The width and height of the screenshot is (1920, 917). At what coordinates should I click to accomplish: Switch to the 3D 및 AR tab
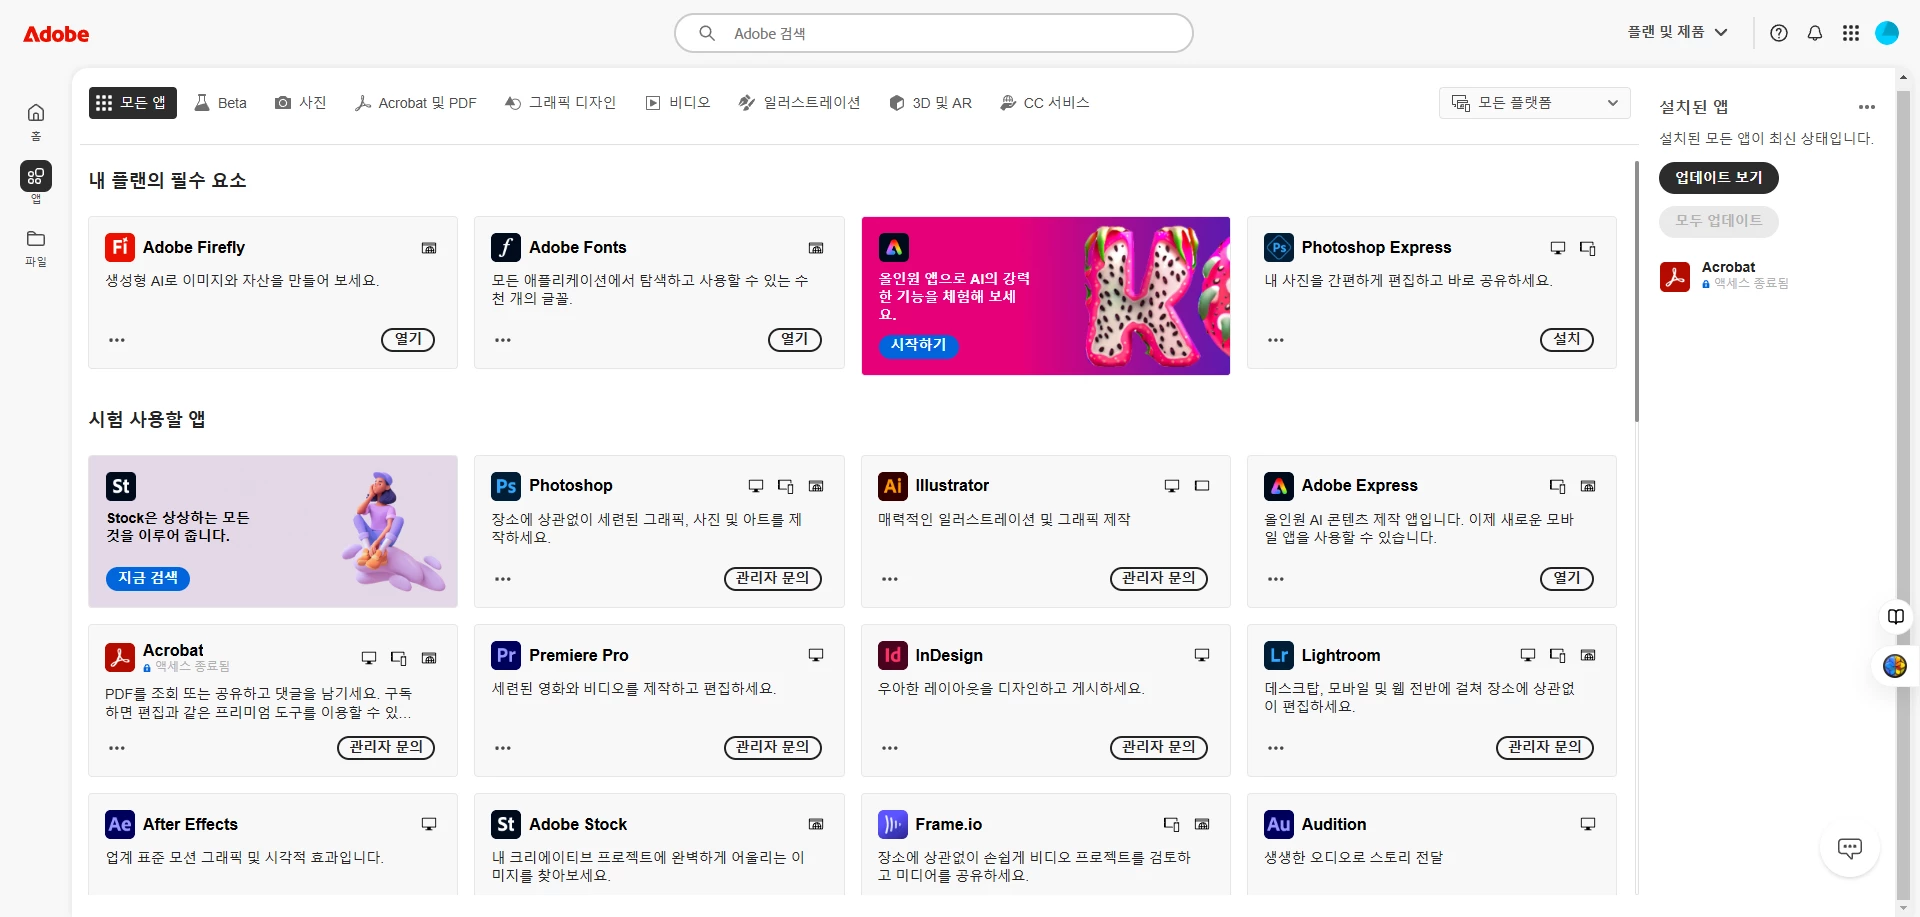[x=930, y=103]
